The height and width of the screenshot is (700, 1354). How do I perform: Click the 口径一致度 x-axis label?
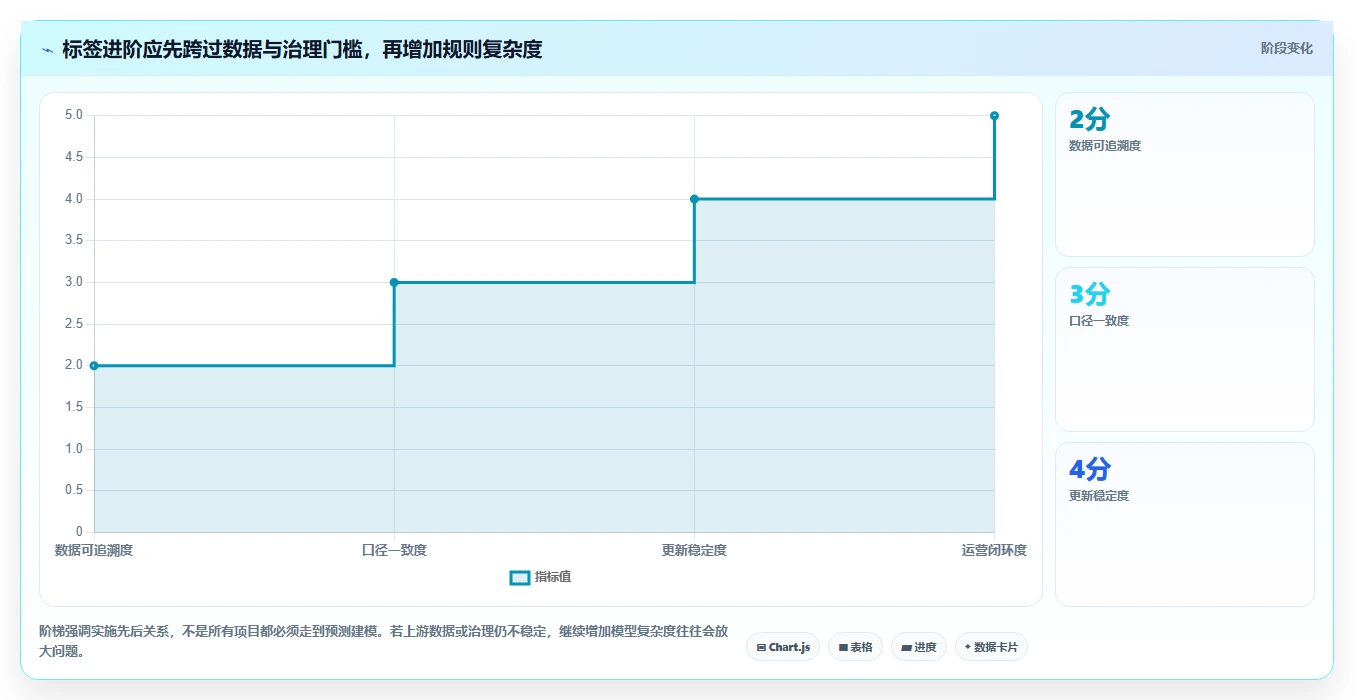click(x=394, y=550)
